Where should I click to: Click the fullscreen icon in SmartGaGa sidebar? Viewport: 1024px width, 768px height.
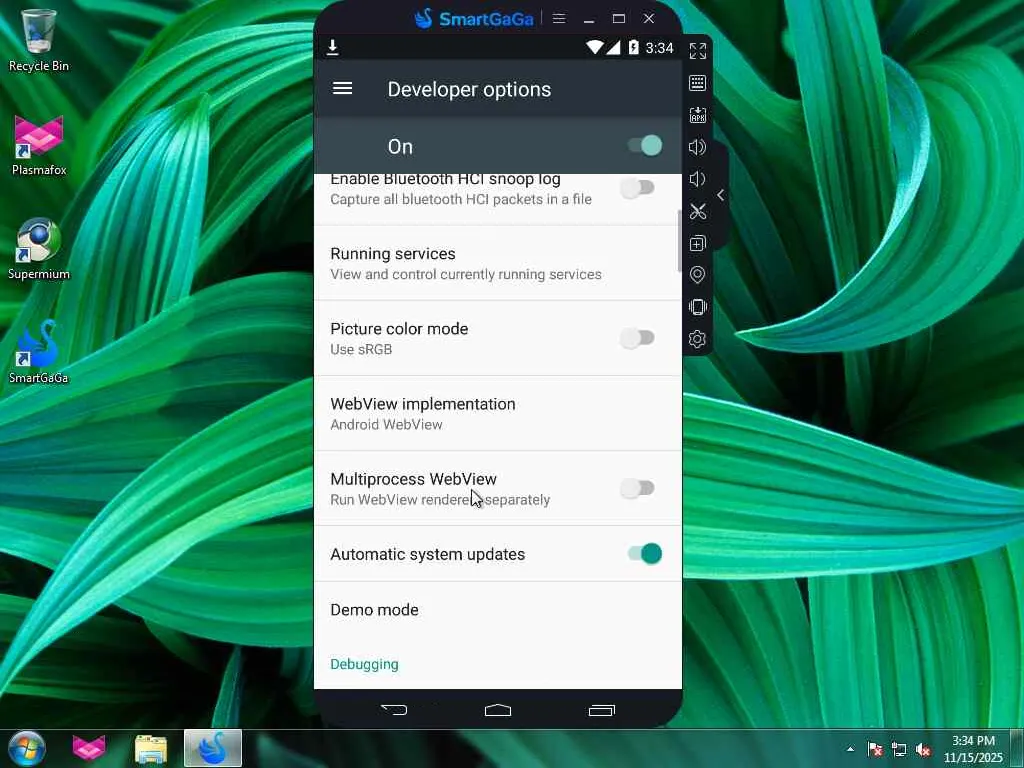pos(697,51)
